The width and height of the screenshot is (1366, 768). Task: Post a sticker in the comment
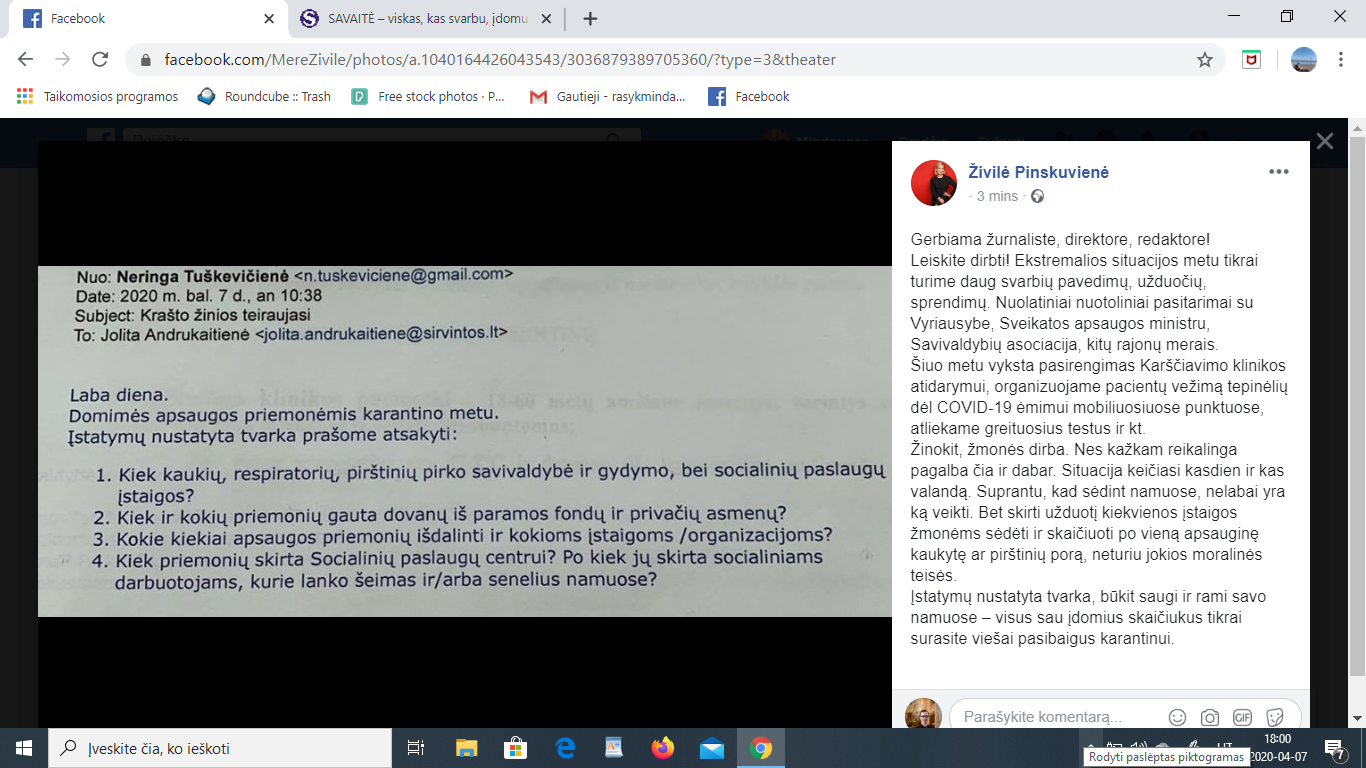coord(1274,717)
